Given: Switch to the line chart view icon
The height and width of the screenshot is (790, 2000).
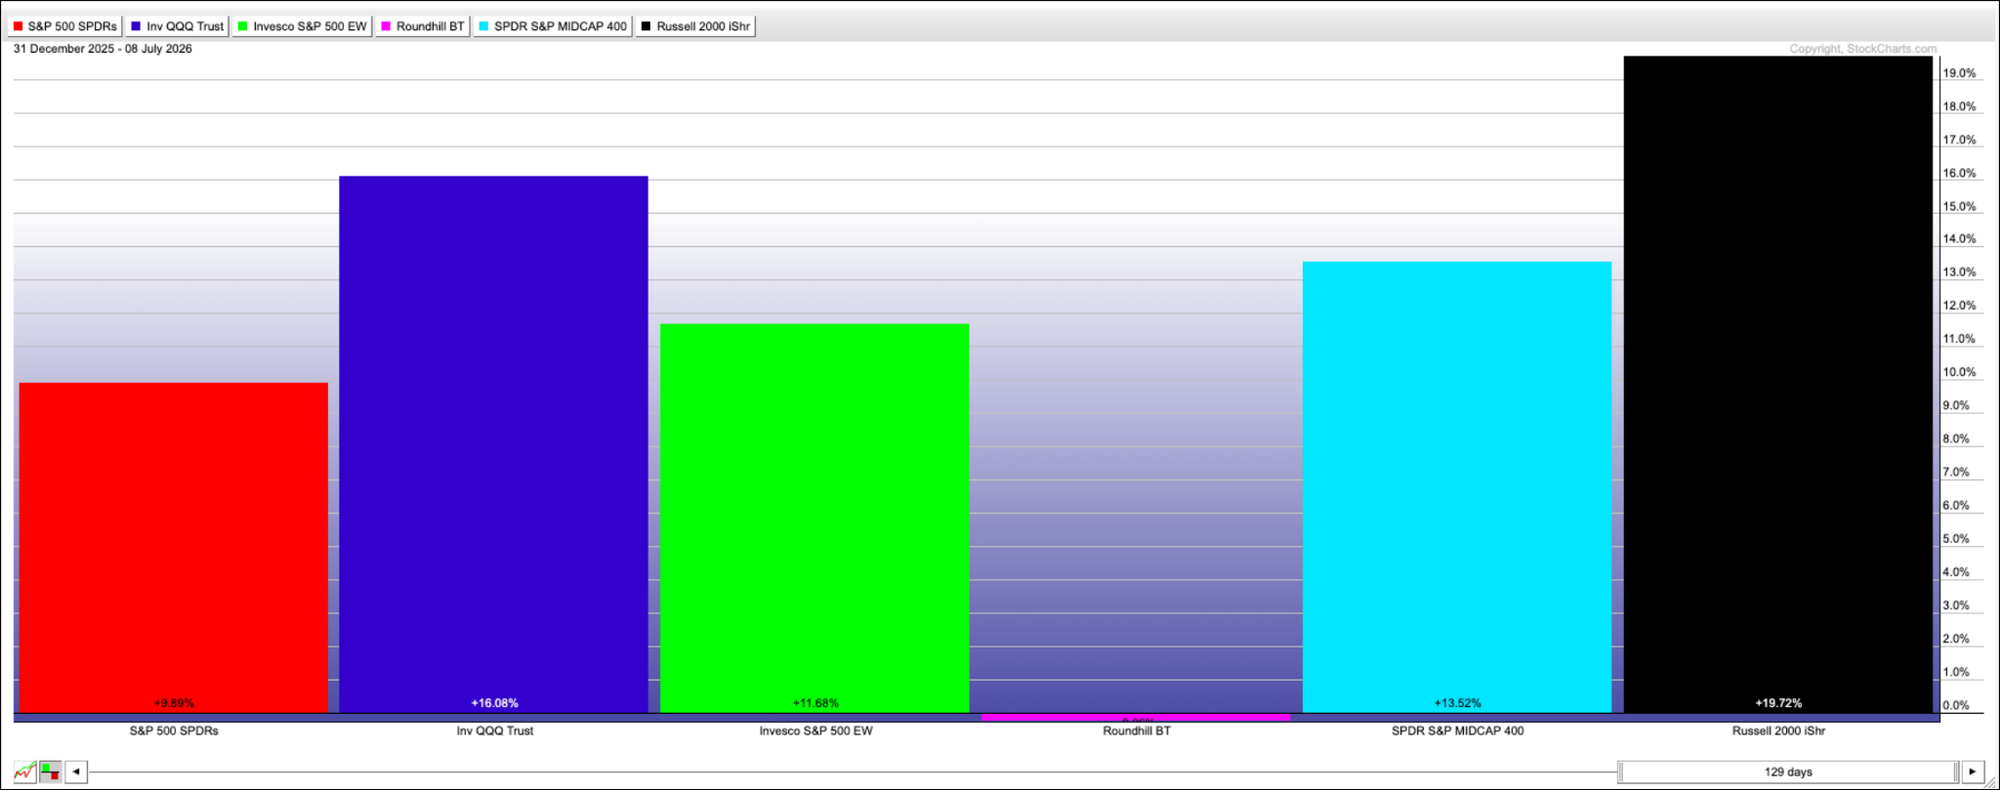Looking at the screenshot, I should 25,772.
